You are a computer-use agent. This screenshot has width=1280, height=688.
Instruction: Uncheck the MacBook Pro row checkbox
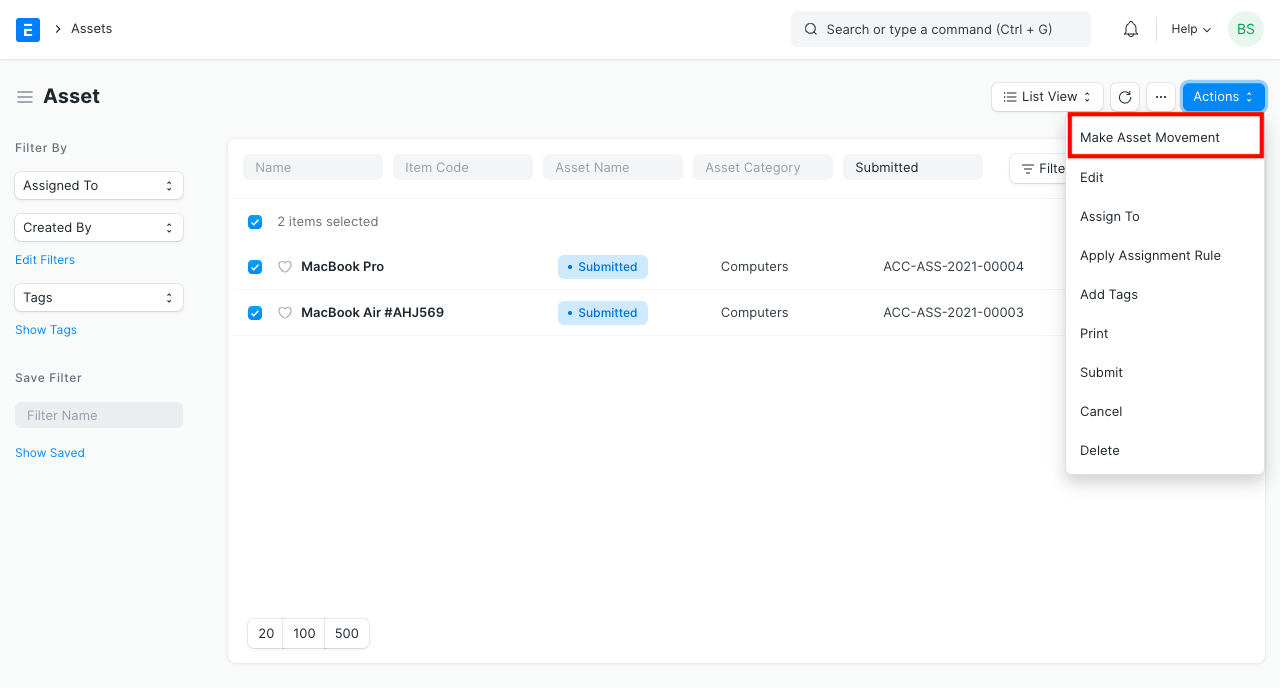[x=255, y=266]
